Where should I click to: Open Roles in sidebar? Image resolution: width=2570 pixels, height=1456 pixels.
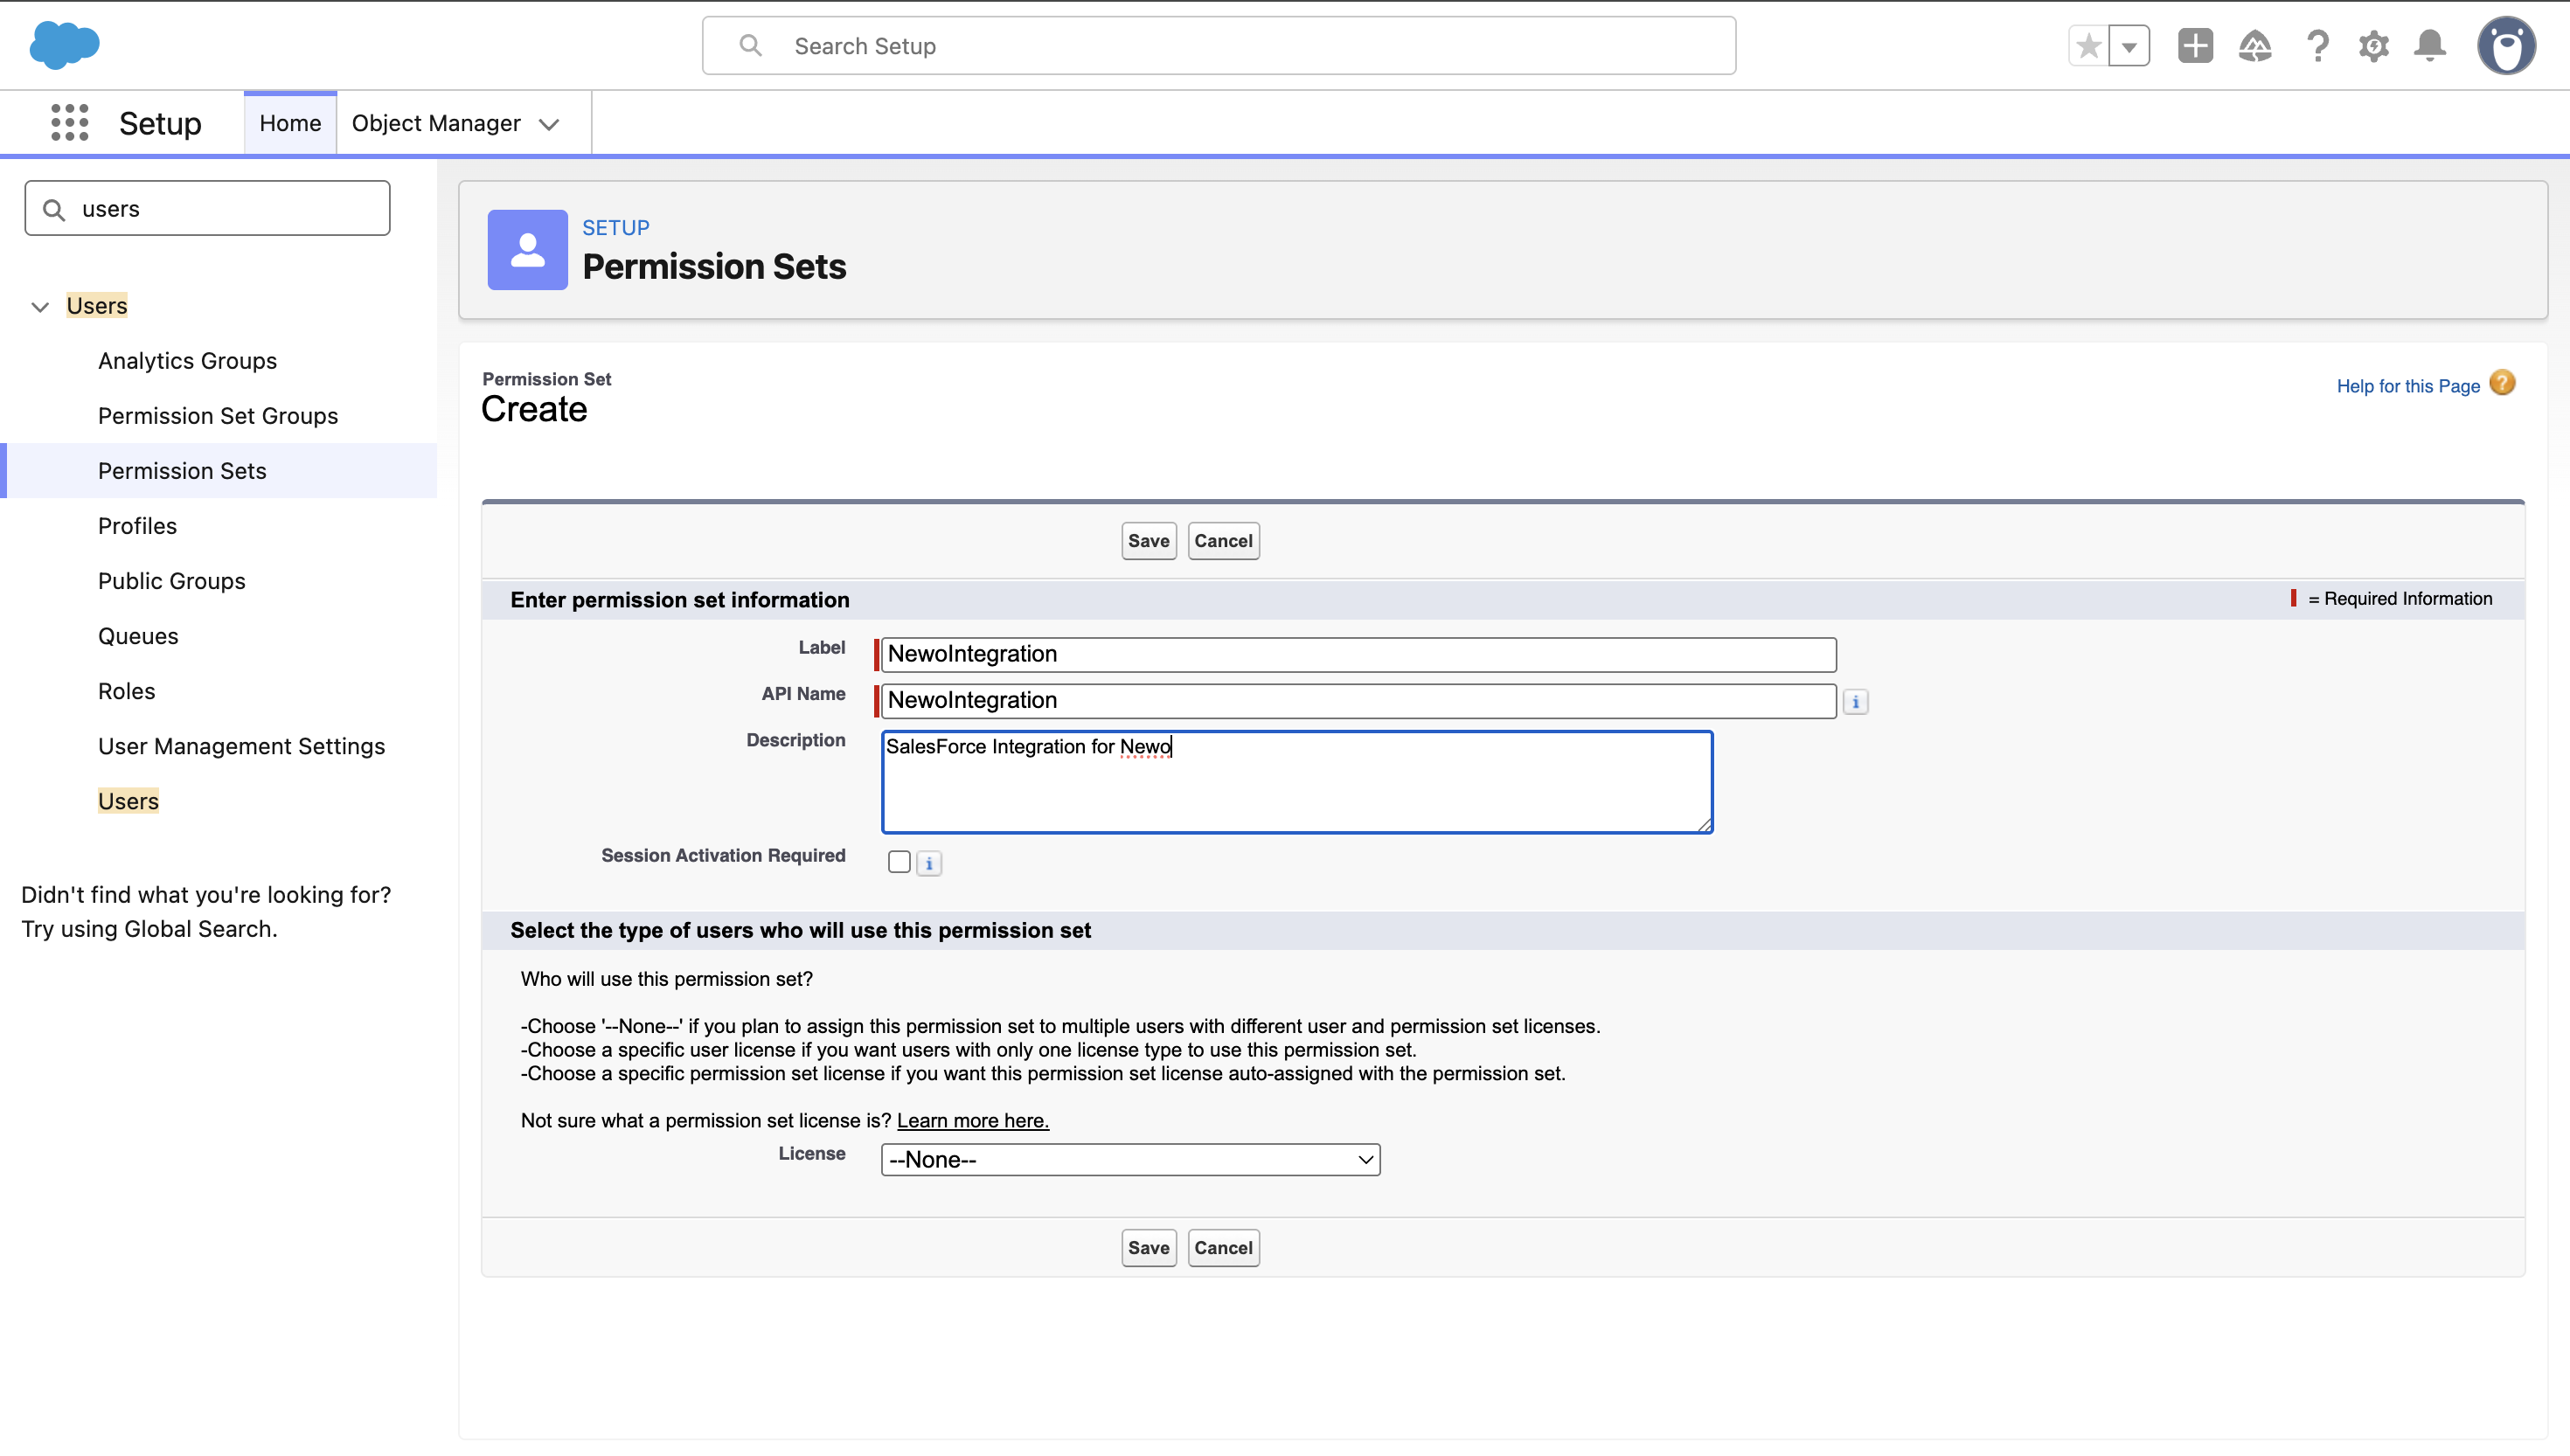126,690
